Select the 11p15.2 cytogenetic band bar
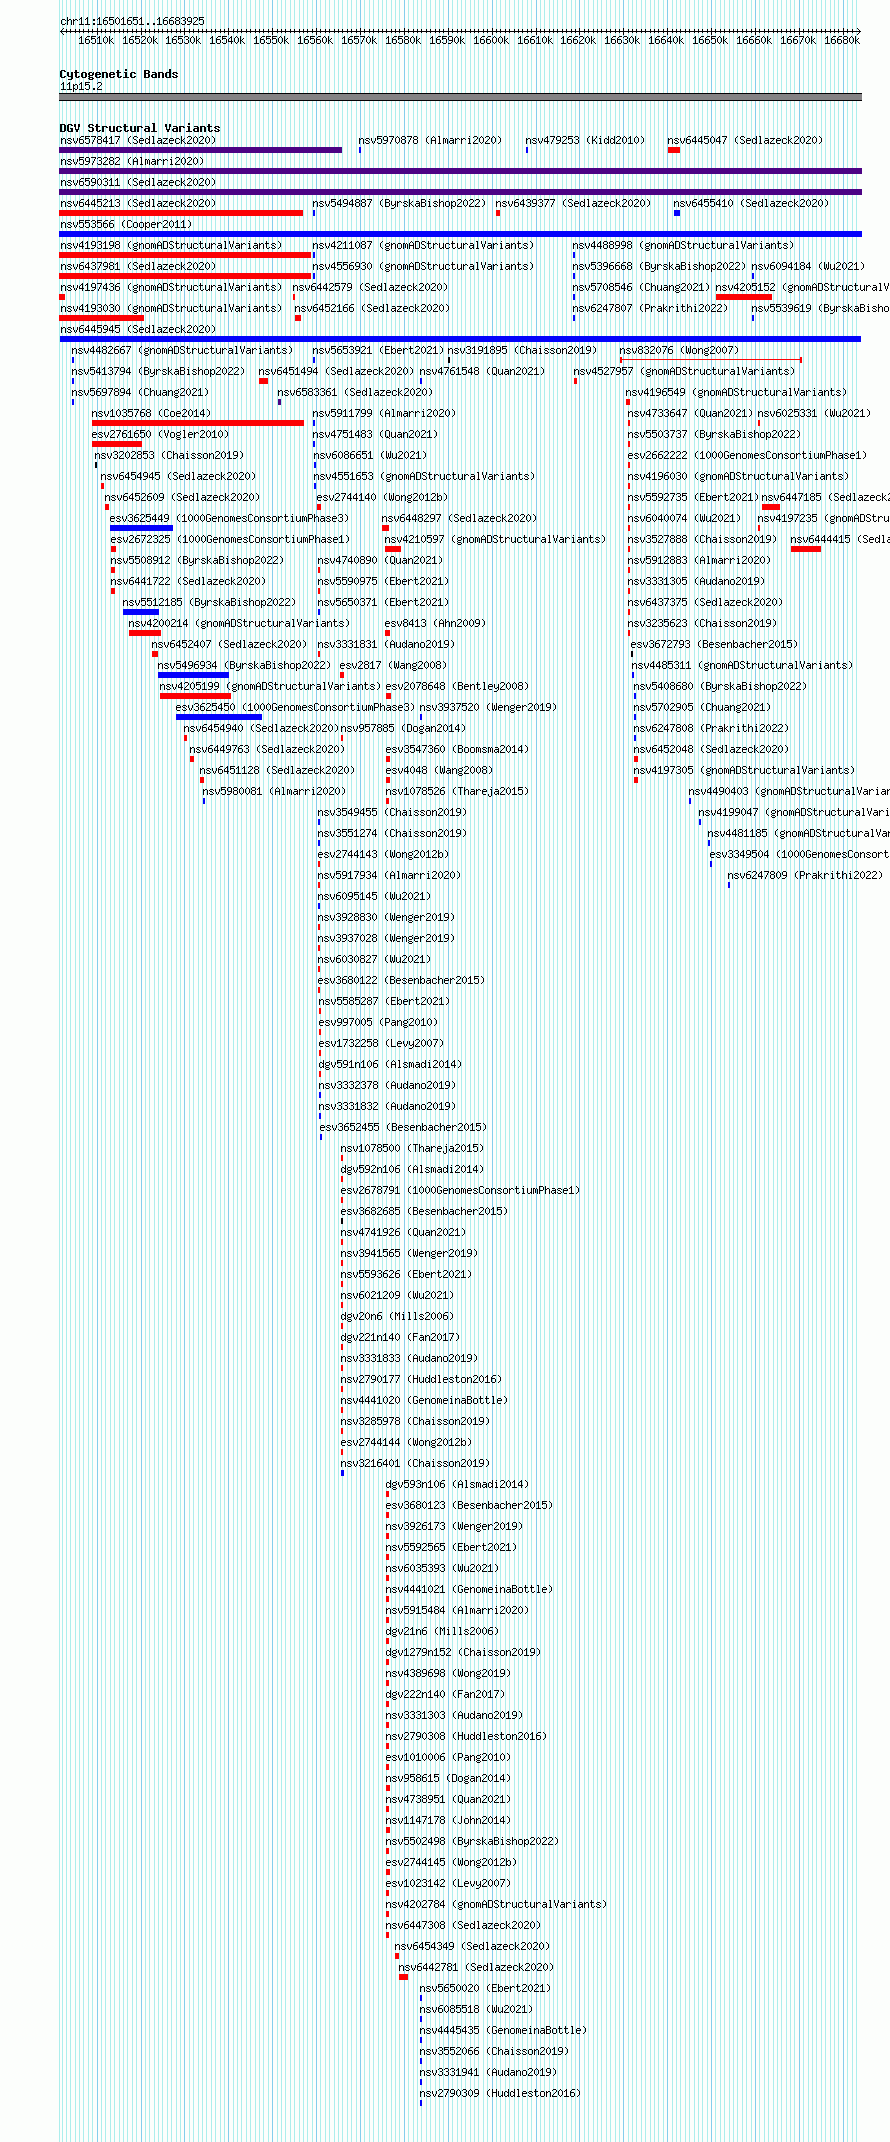Image resolution: width=890 pixels, height=2142 pixels. click(x=460, y=98)
